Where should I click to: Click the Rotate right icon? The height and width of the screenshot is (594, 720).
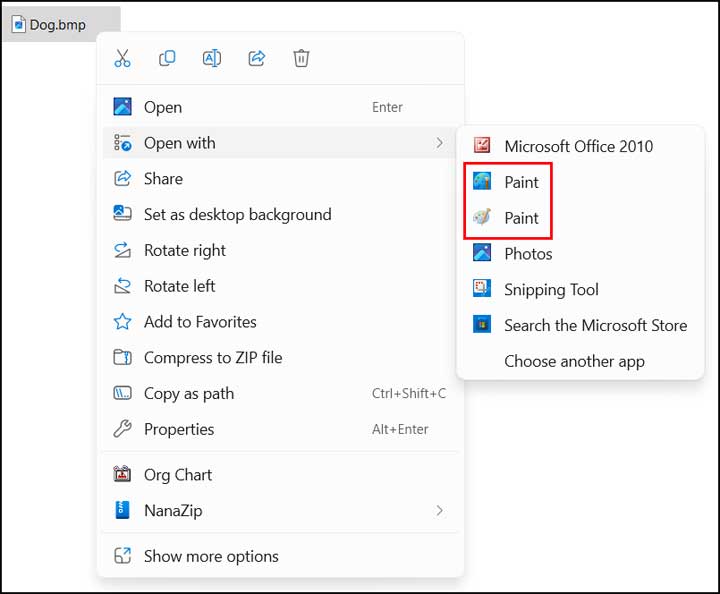122,250
